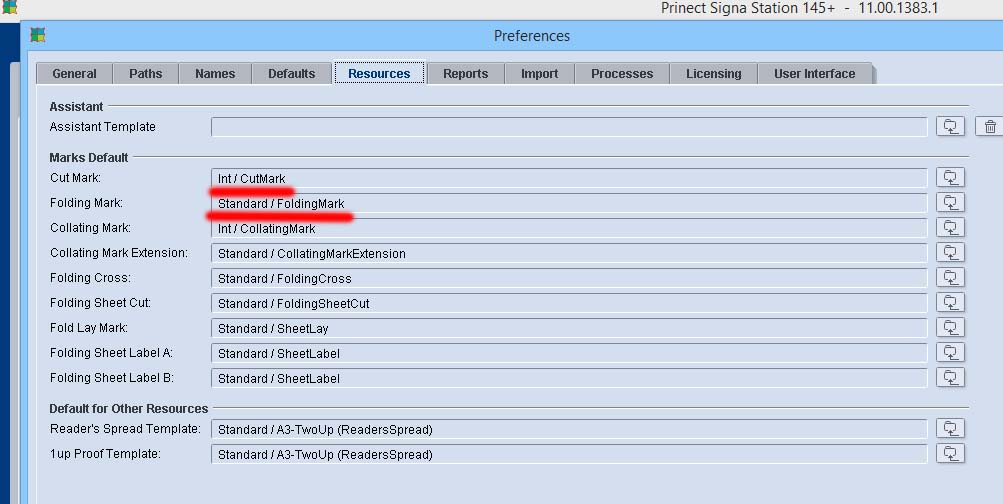Image resolution: width=1003 pixels, height=504 pixels.
Task: Click the Preferences dialog title bar
Action: (x=512, y=35)
